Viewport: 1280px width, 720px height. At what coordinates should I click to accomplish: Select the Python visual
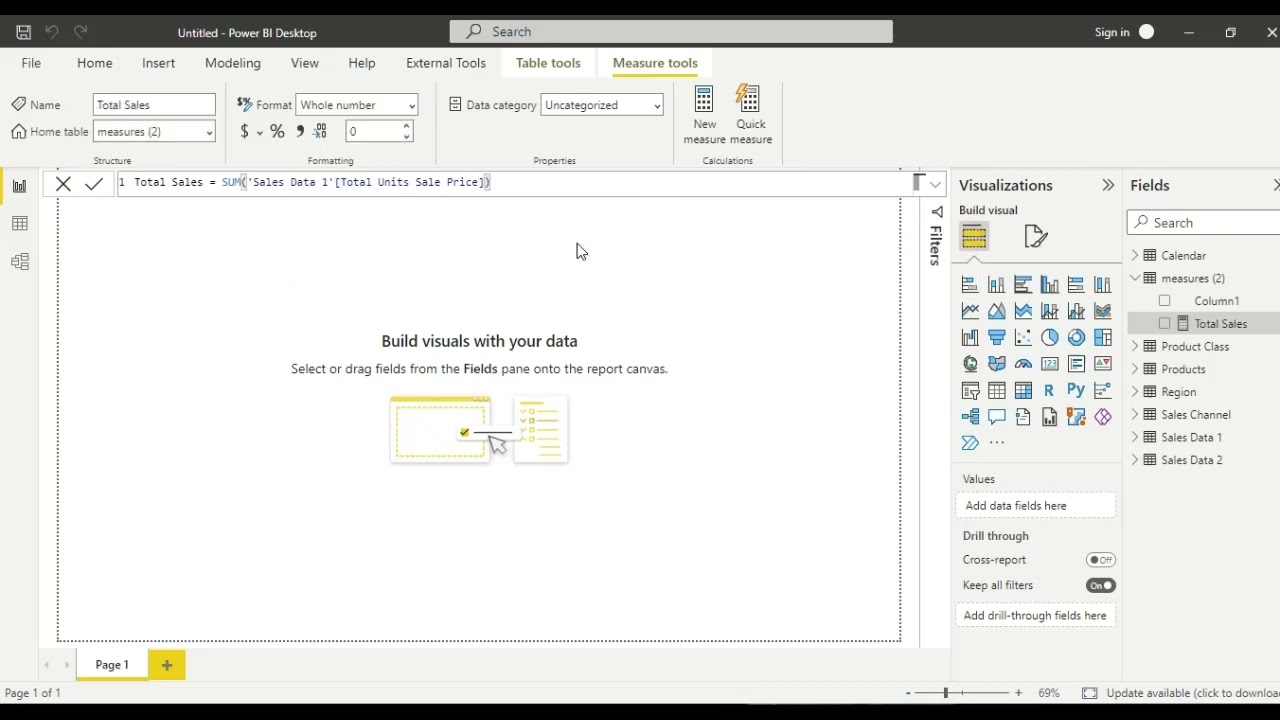[1076, 390]
